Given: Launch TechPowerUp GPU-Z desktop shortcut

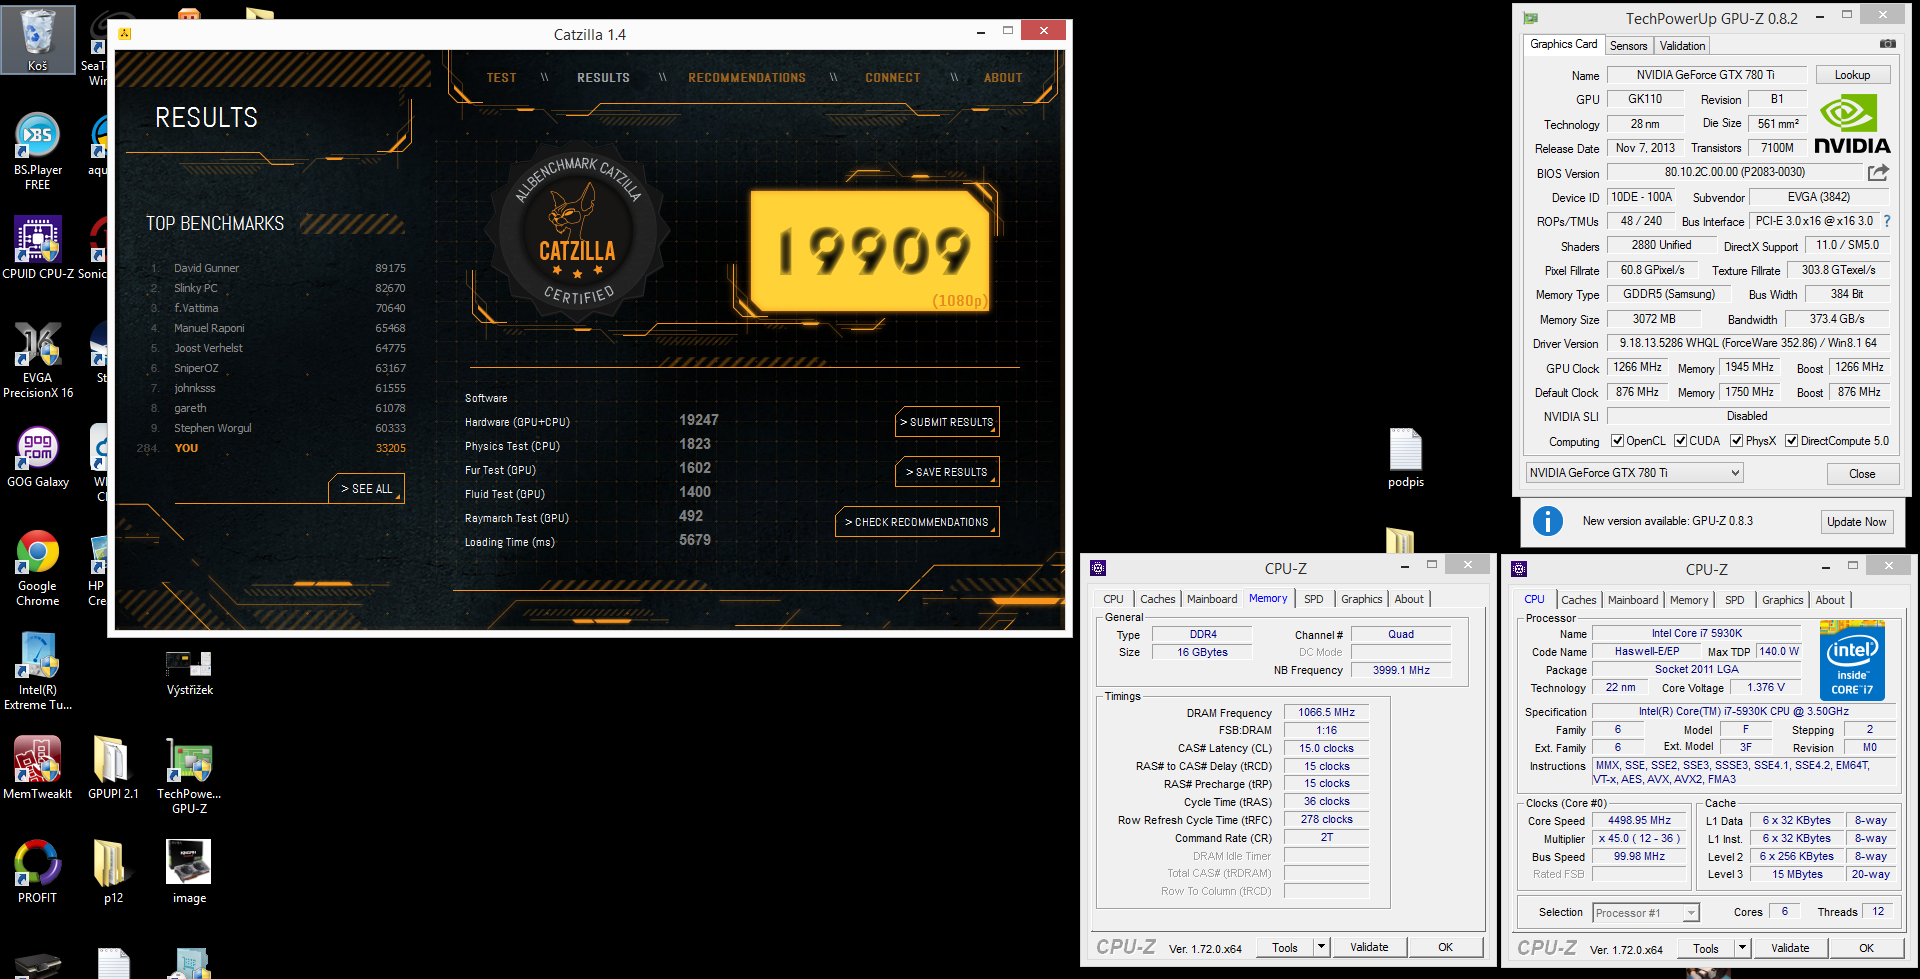Looking at the screenshot, I should [x=189, y=776].
